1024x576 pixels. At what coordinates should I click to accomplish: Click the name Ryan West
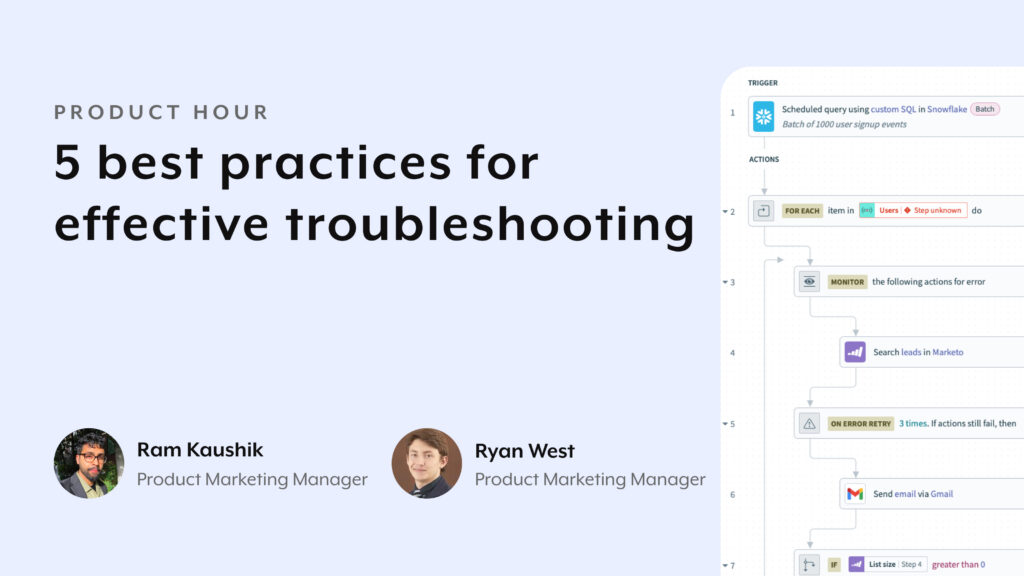coord(524,451)
